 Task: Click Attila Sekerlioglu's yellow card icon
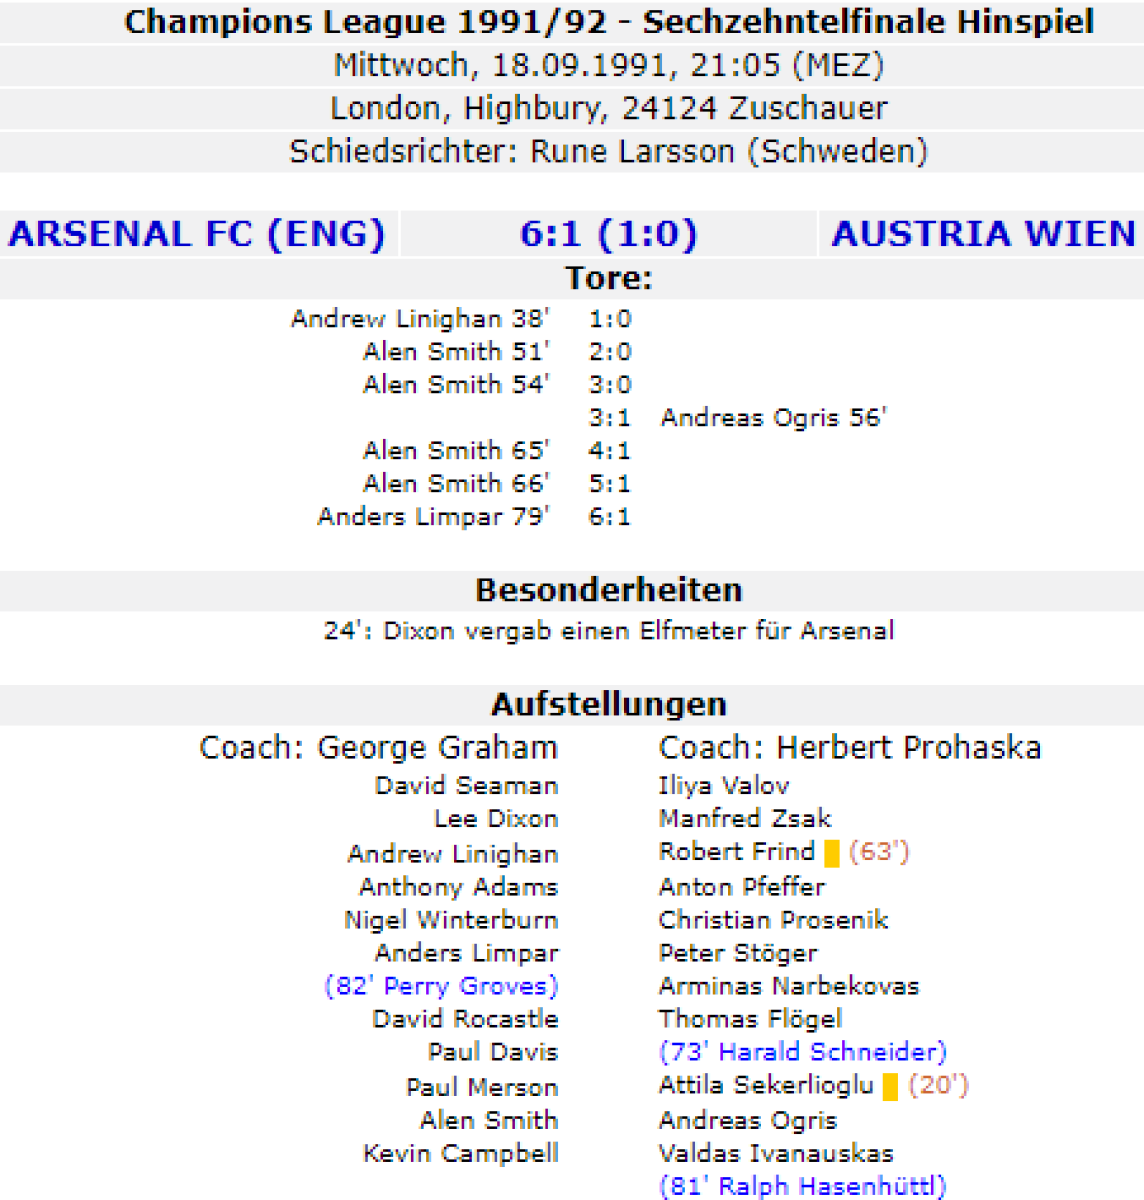[890, 1086]
